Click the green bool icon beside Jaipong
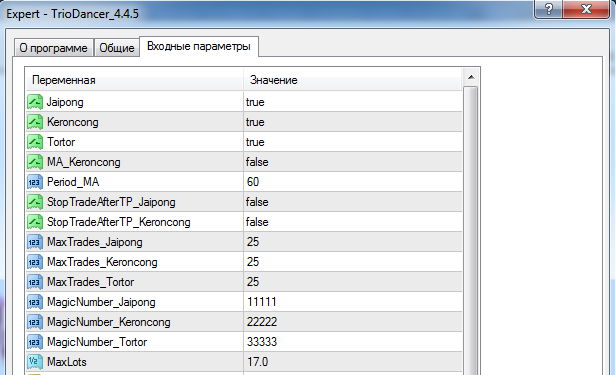This screenshot has height=375, width=616. 35,102
